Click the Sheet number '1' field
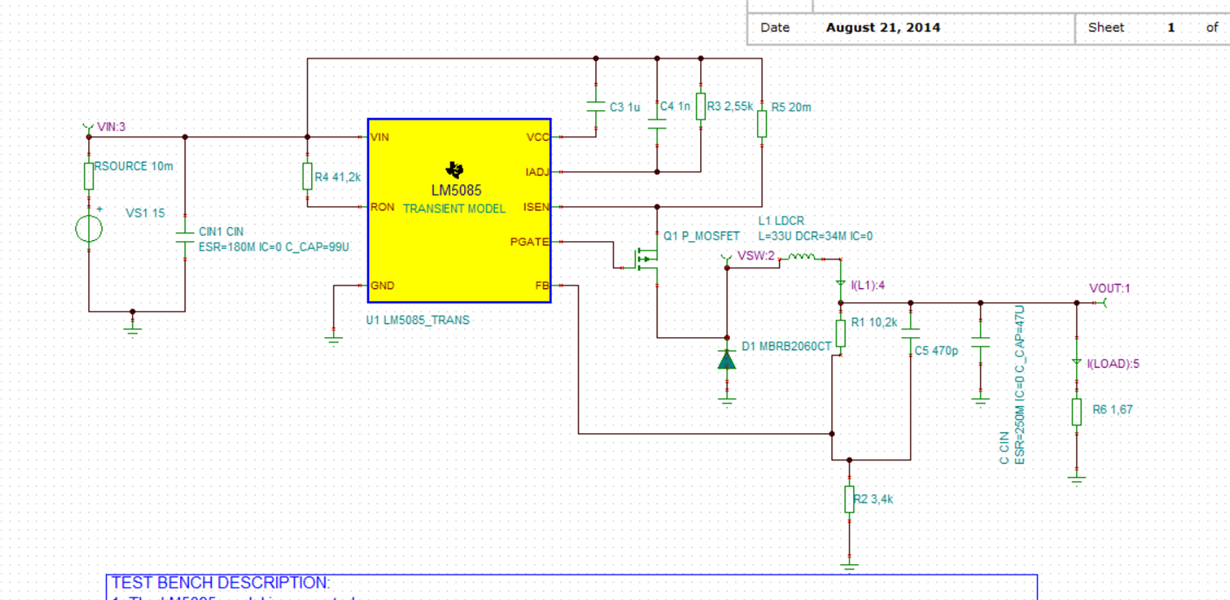The height and width of the screenshot is (600, 1230). coord(1171,28)
